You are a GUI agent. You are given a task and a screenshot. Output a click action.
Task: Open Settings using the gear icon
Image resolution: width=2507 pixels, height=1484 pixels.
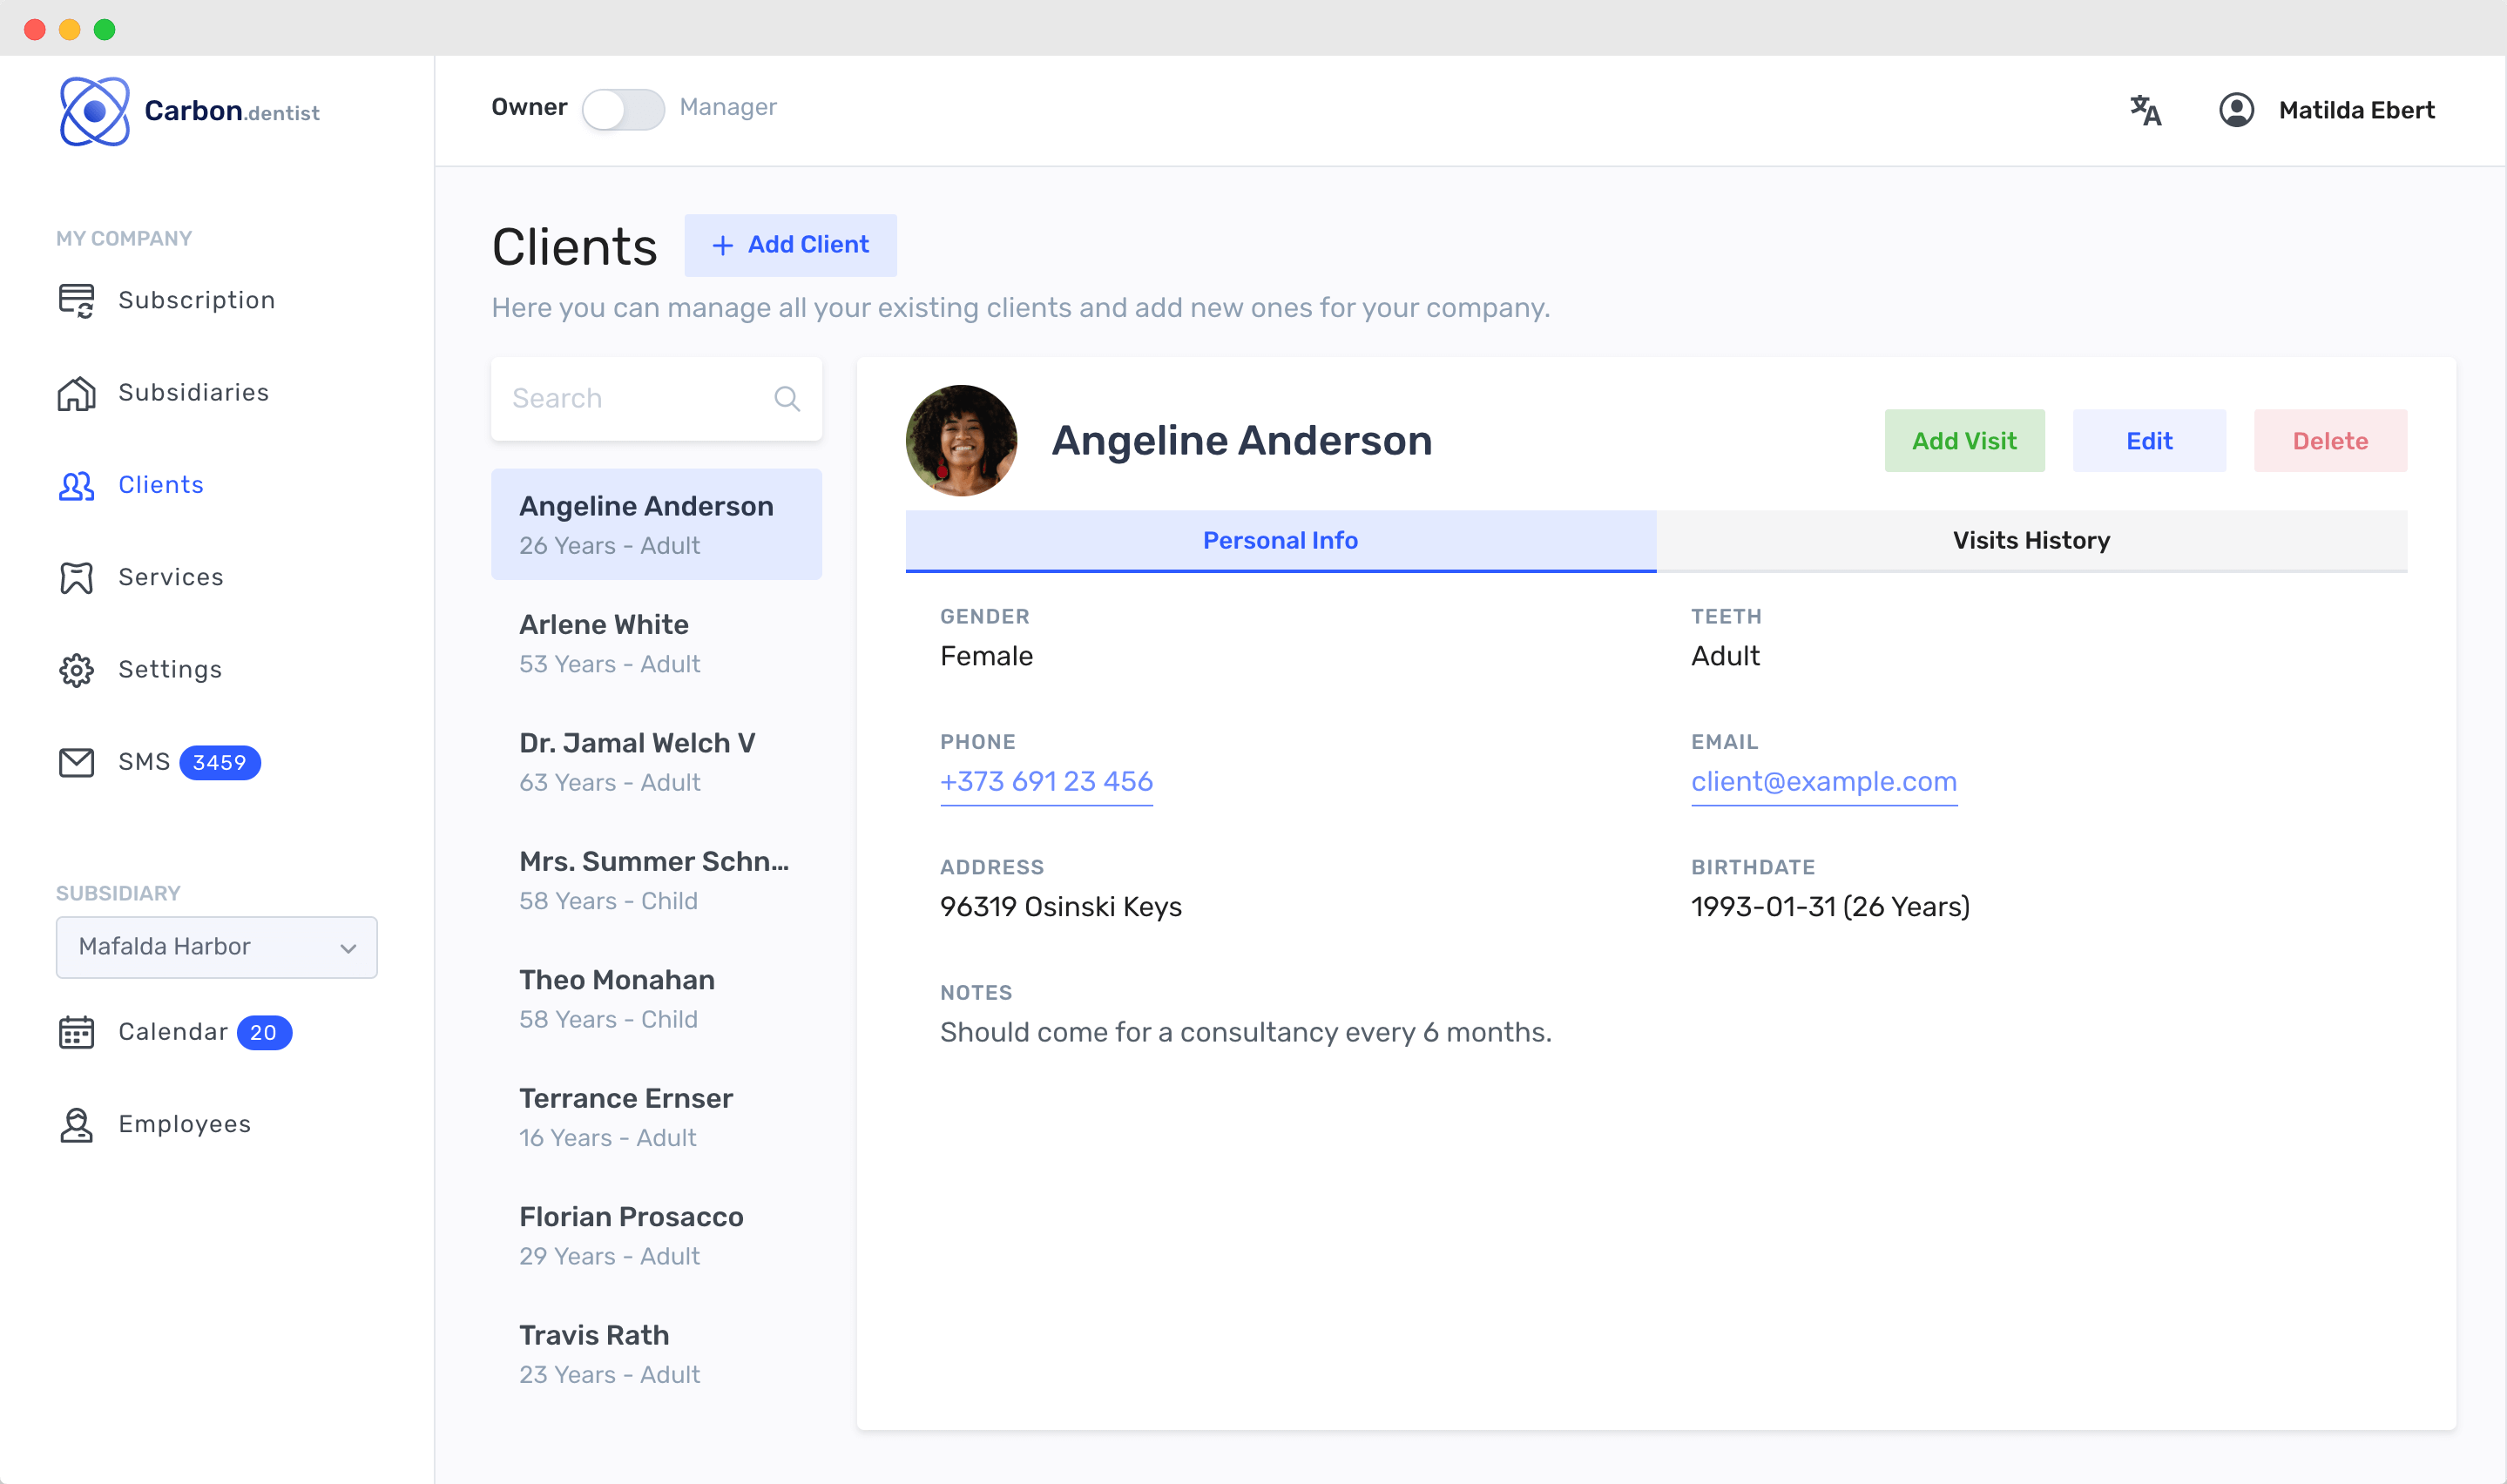pyautogui.click(x=76, y=670)
